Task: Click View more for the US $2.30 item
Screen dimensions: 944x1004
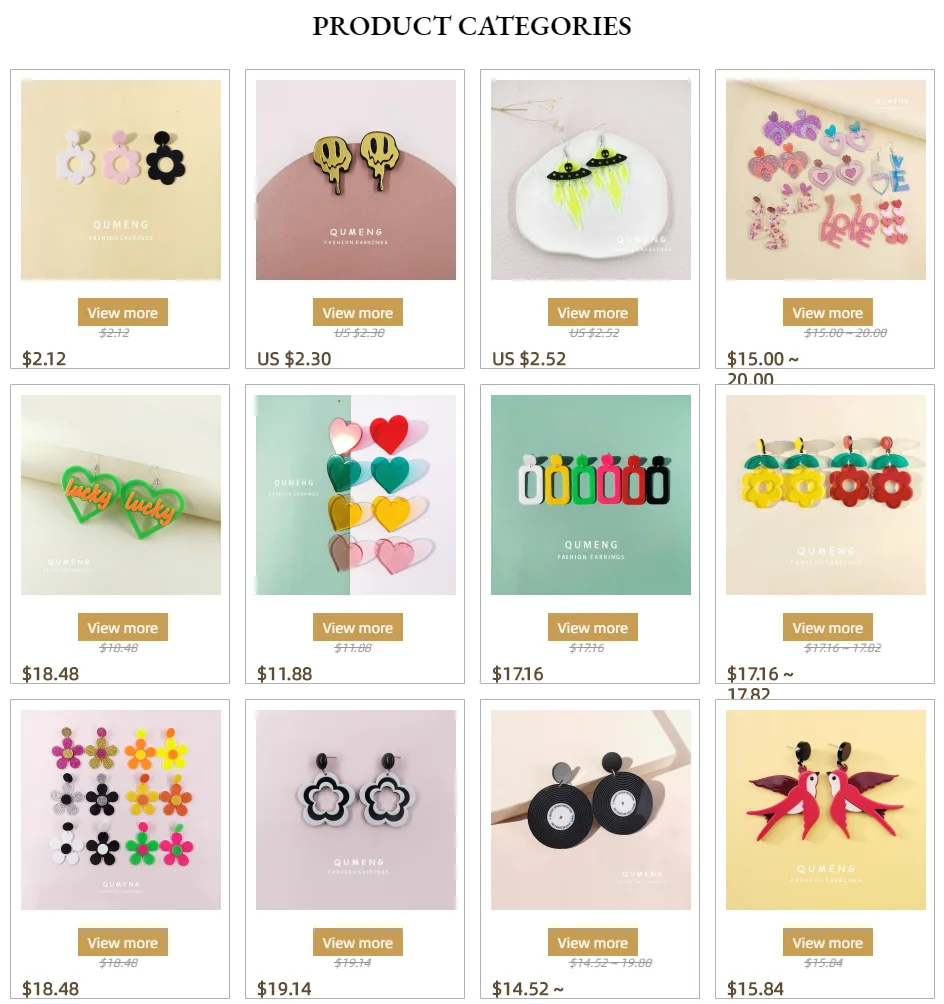Action: 358,312
